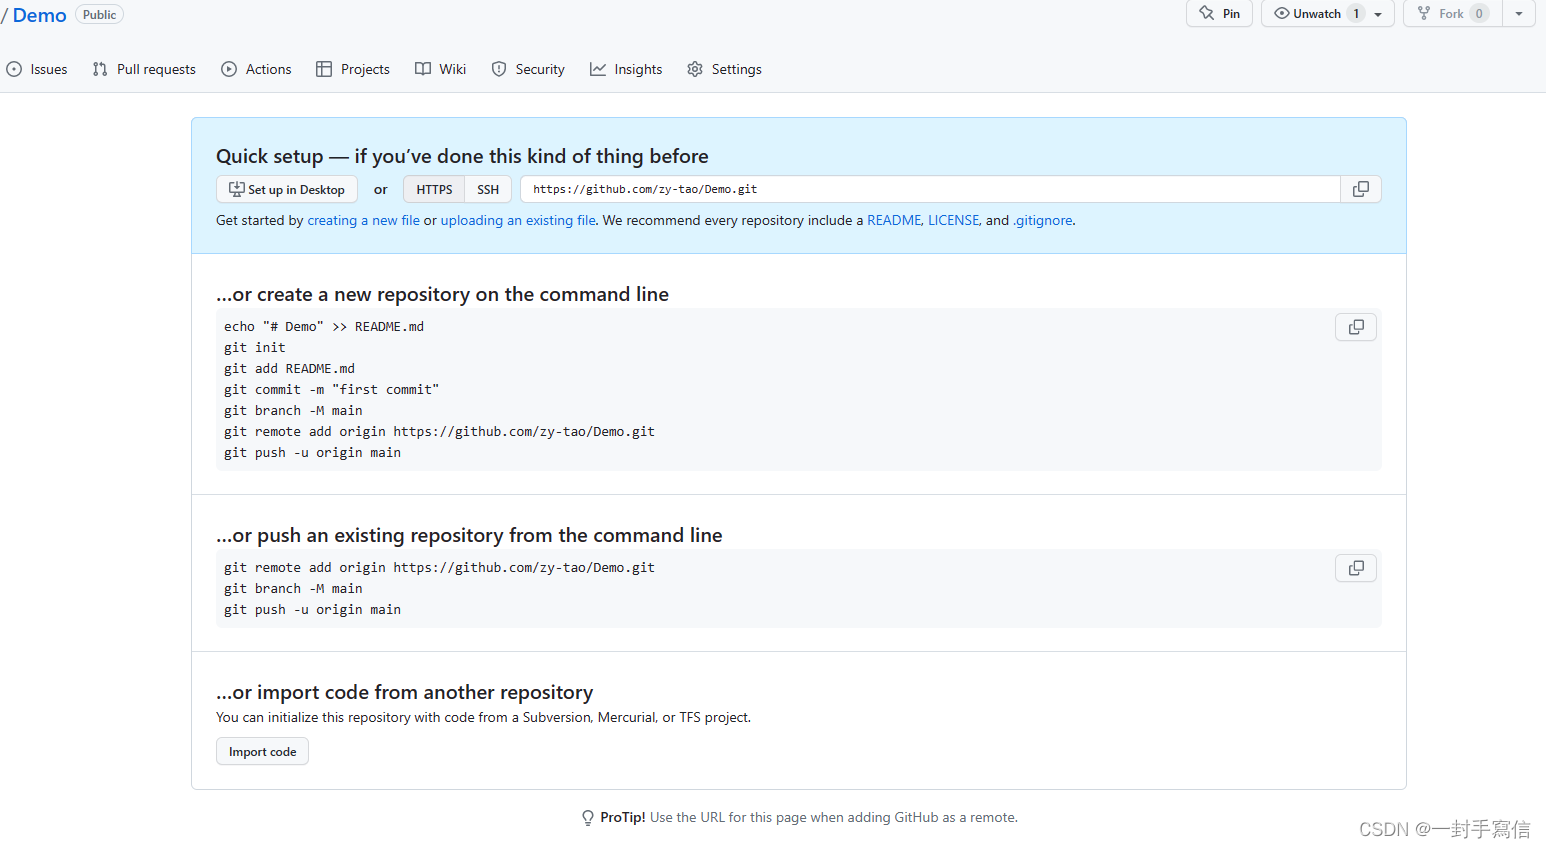Pin the Demo repository

pyautogui.click(x=1219, y=13)
